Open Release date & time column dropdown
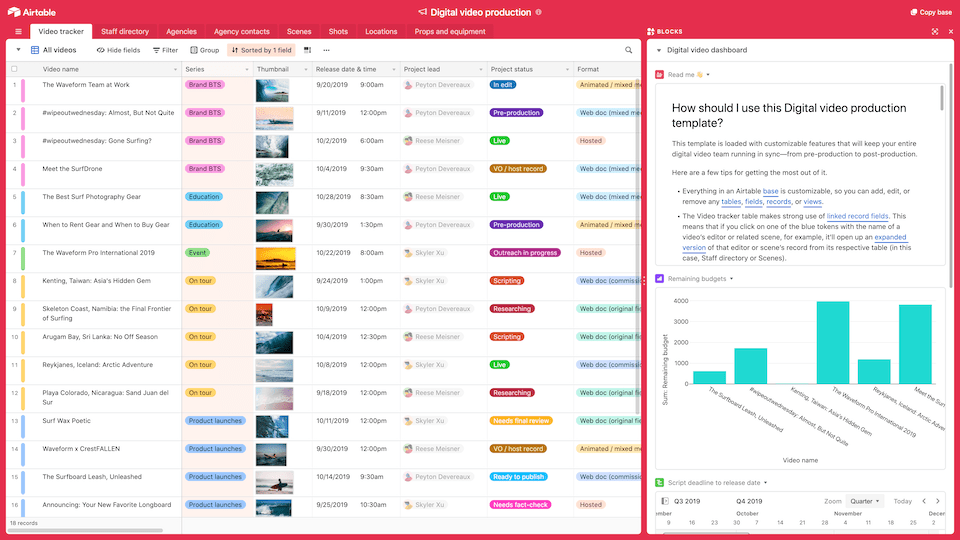 [x=394, y=70]
